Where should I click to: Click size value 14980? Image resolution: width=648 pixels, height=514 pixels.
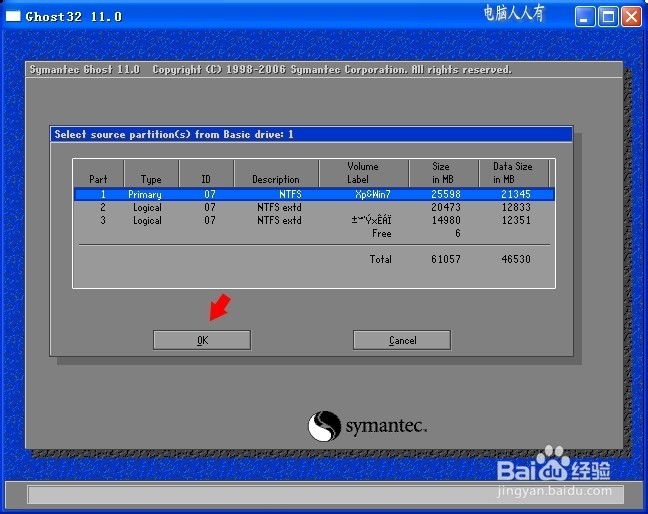[x=446, y=220]
